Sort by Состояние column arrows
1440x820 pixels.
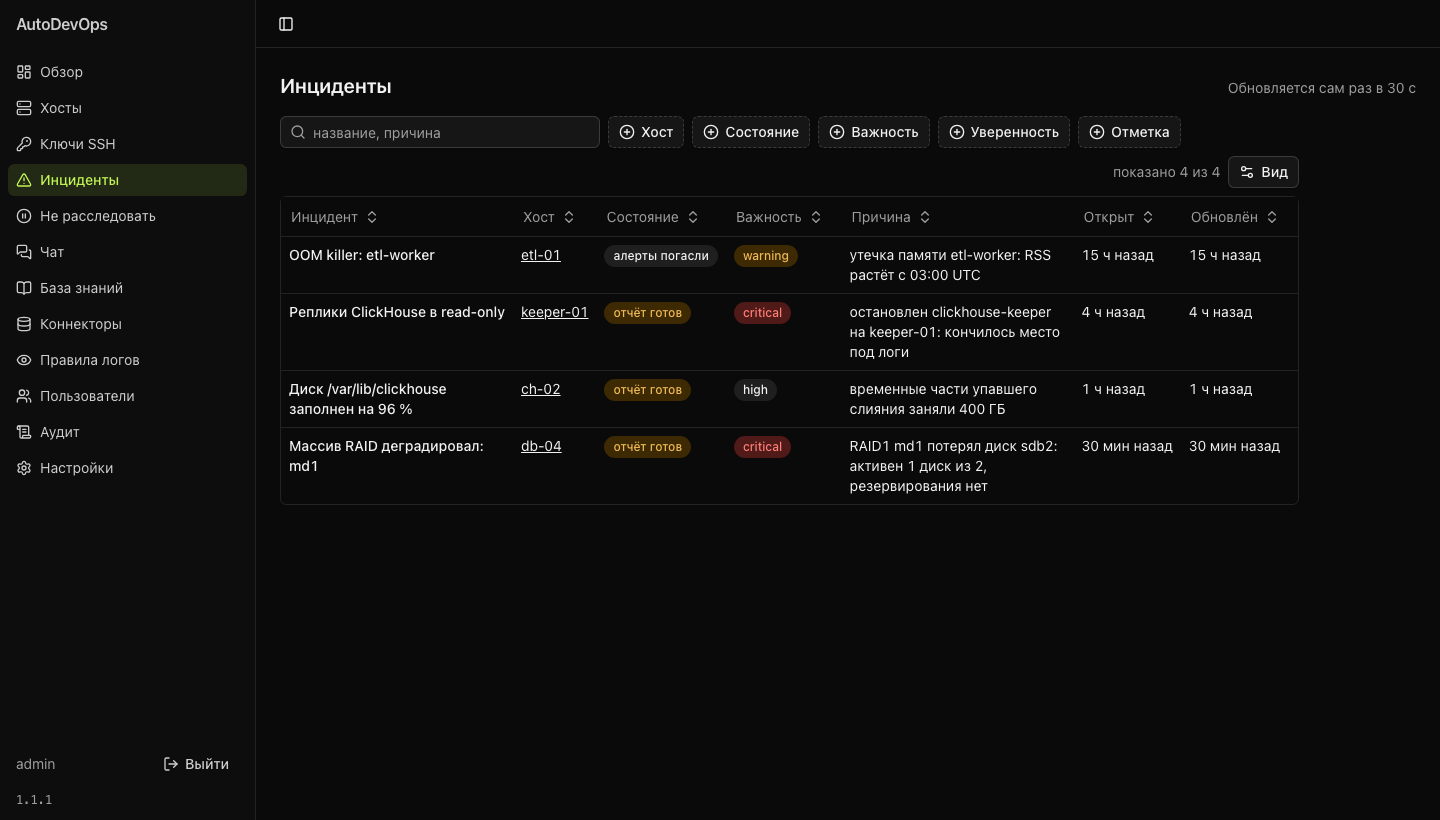pyautogui.click(x=693, y=217)
